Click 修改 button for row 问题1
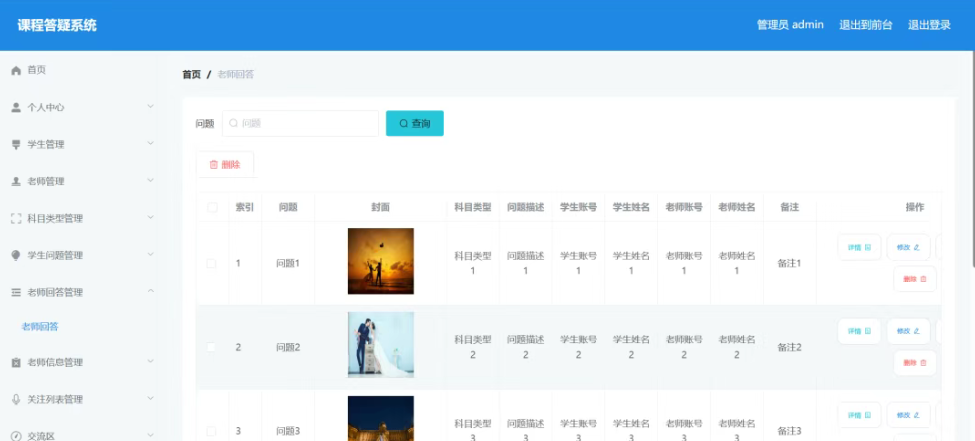Image resolution: width=975 pixels, height=441 pixels. (908, 247)
